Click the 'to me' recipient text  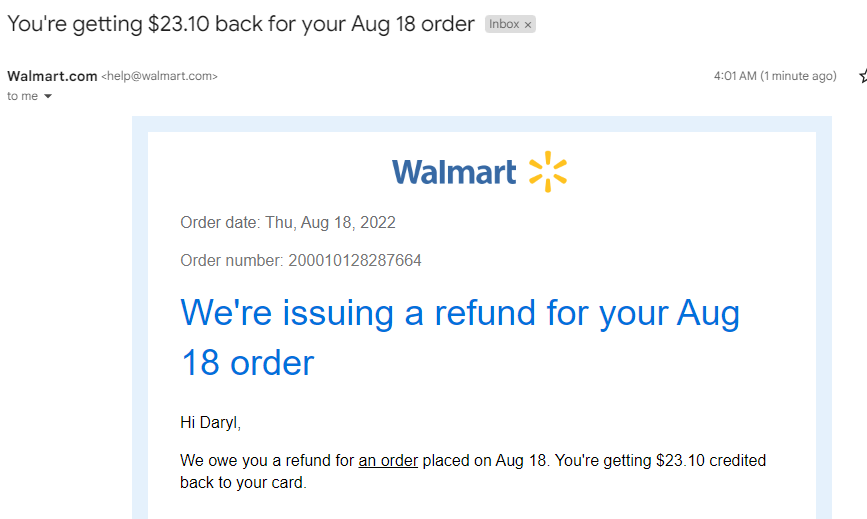click(23, 96)
